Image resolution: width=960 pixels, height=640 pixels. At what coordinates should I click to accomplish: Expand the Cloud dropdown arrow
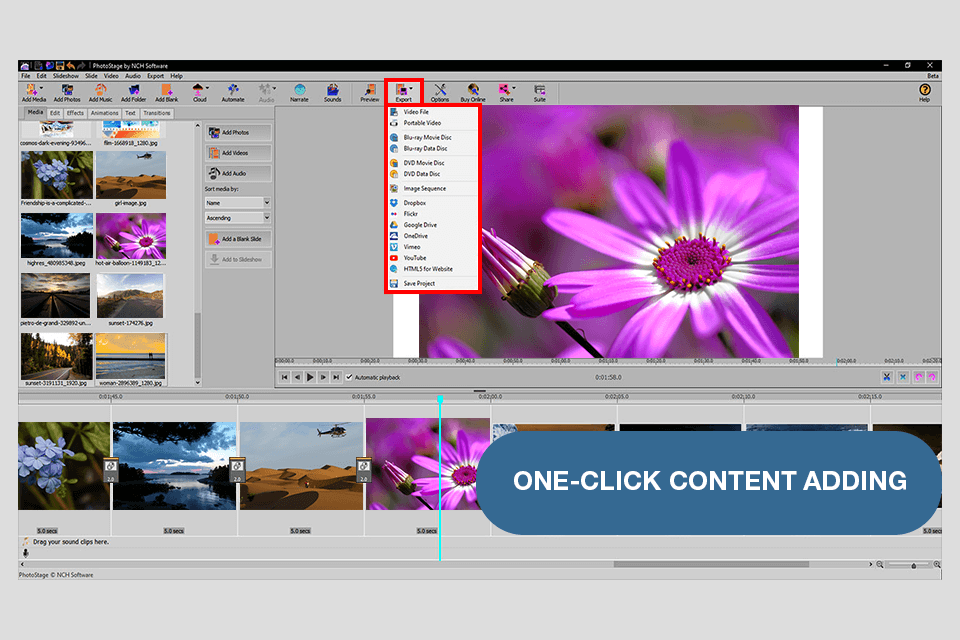pyautogui.click(x=208, y=88)
